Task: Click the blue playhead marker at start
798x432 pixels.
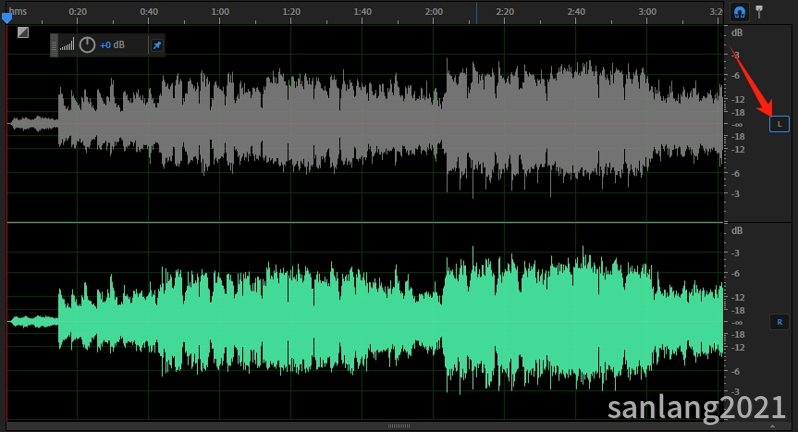Action: click(7, 17)
